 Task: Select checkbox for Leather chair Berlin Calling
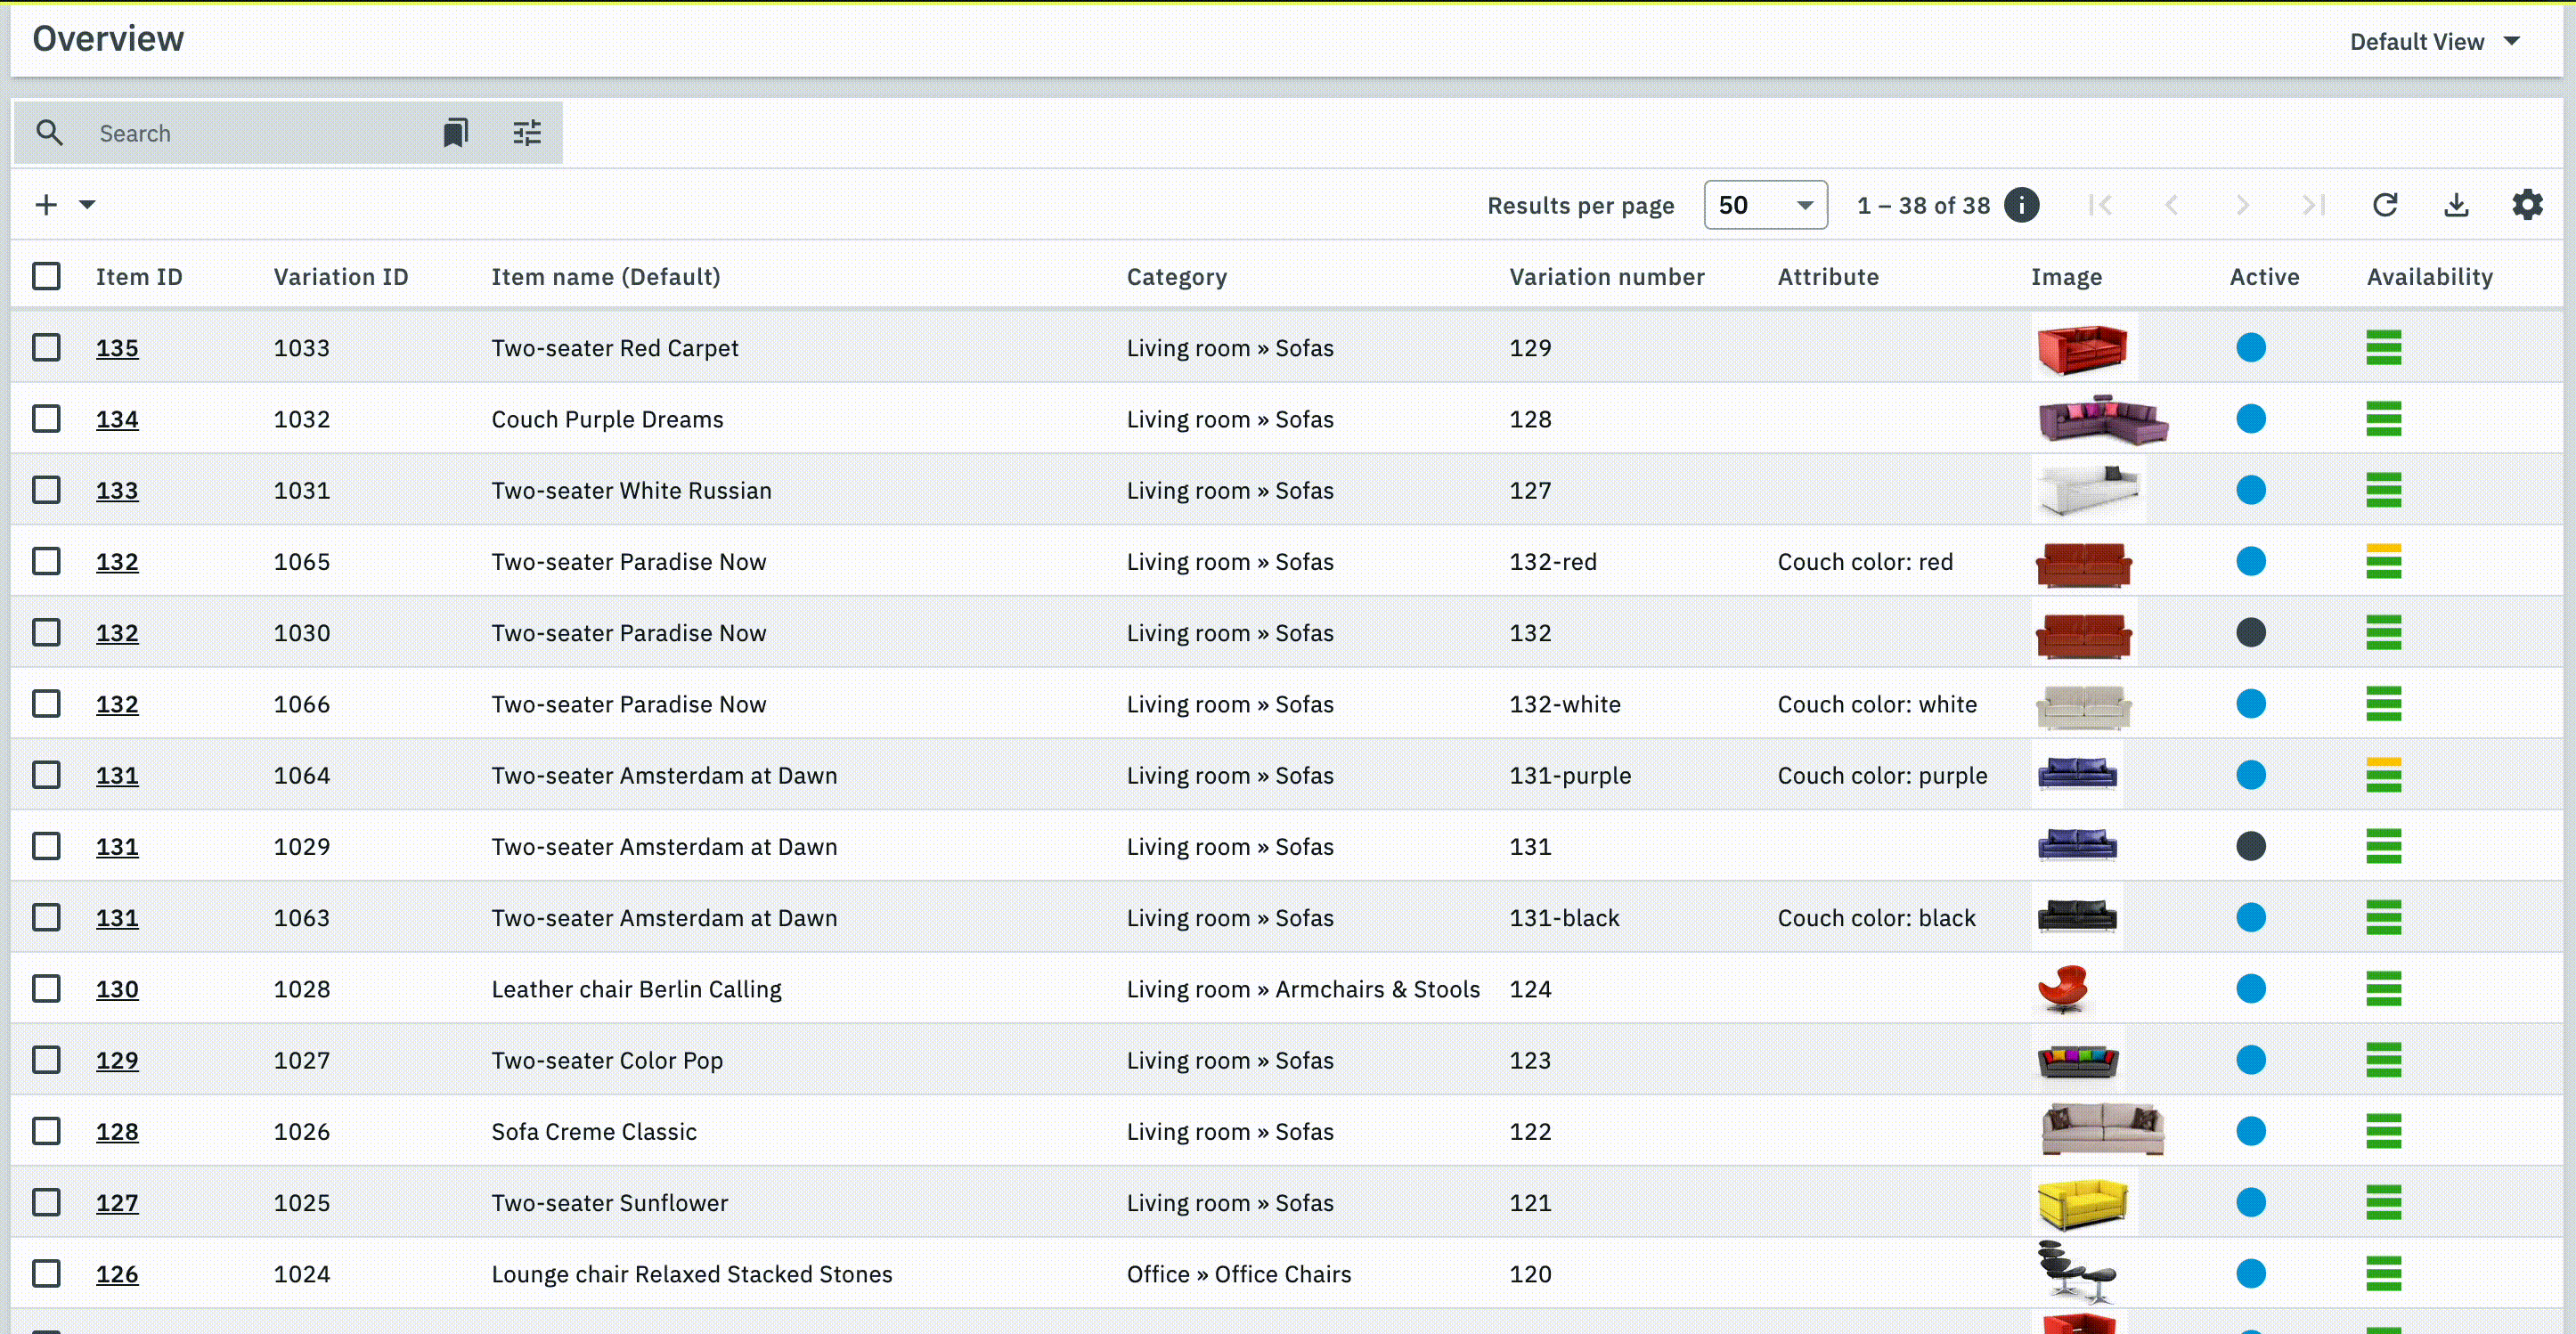(46, 989)
